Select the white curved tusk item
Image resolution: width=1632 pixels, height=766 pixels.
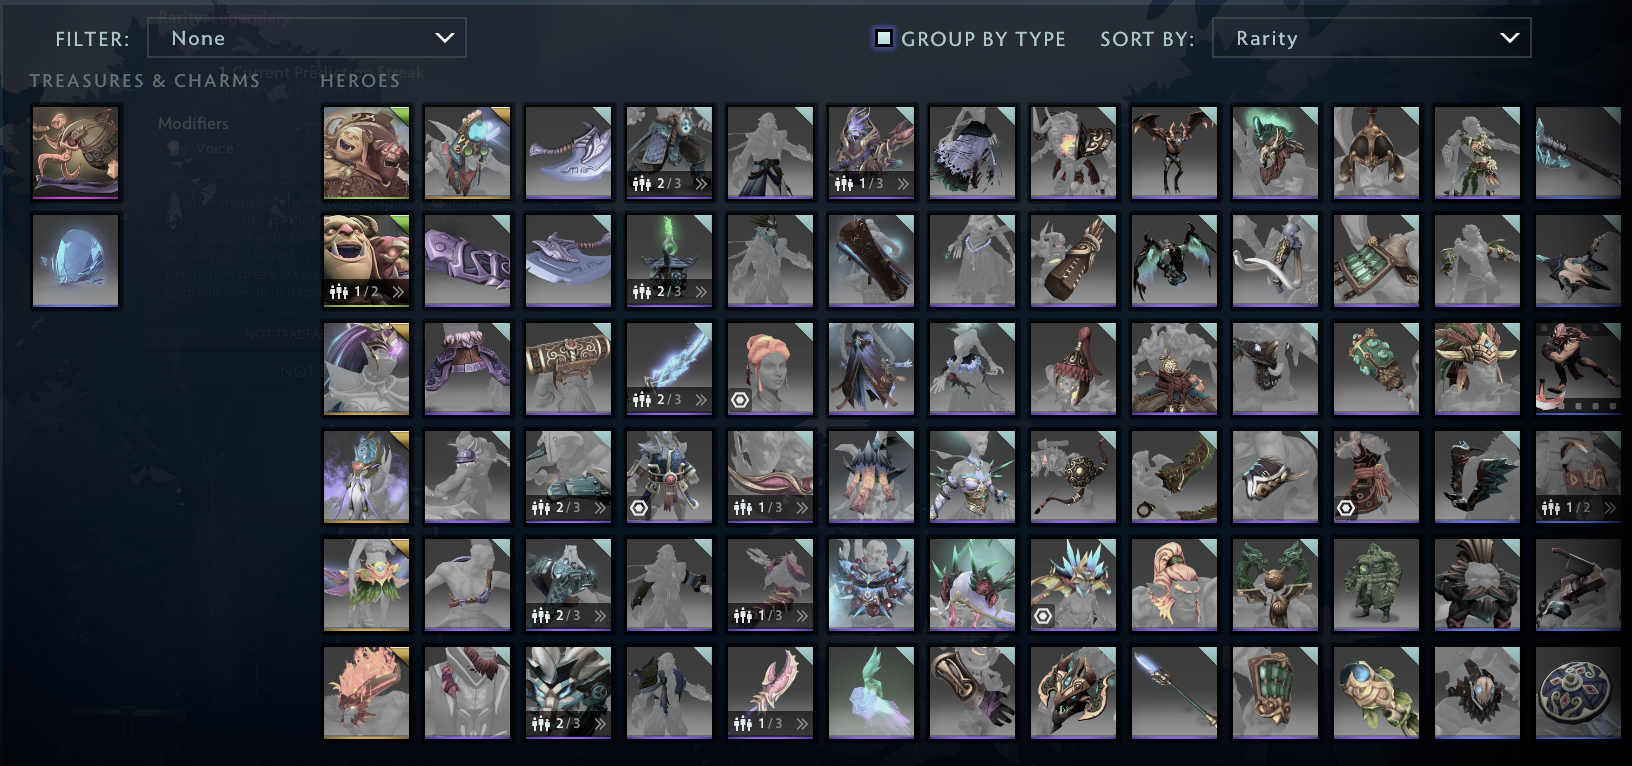point(1275,261)
